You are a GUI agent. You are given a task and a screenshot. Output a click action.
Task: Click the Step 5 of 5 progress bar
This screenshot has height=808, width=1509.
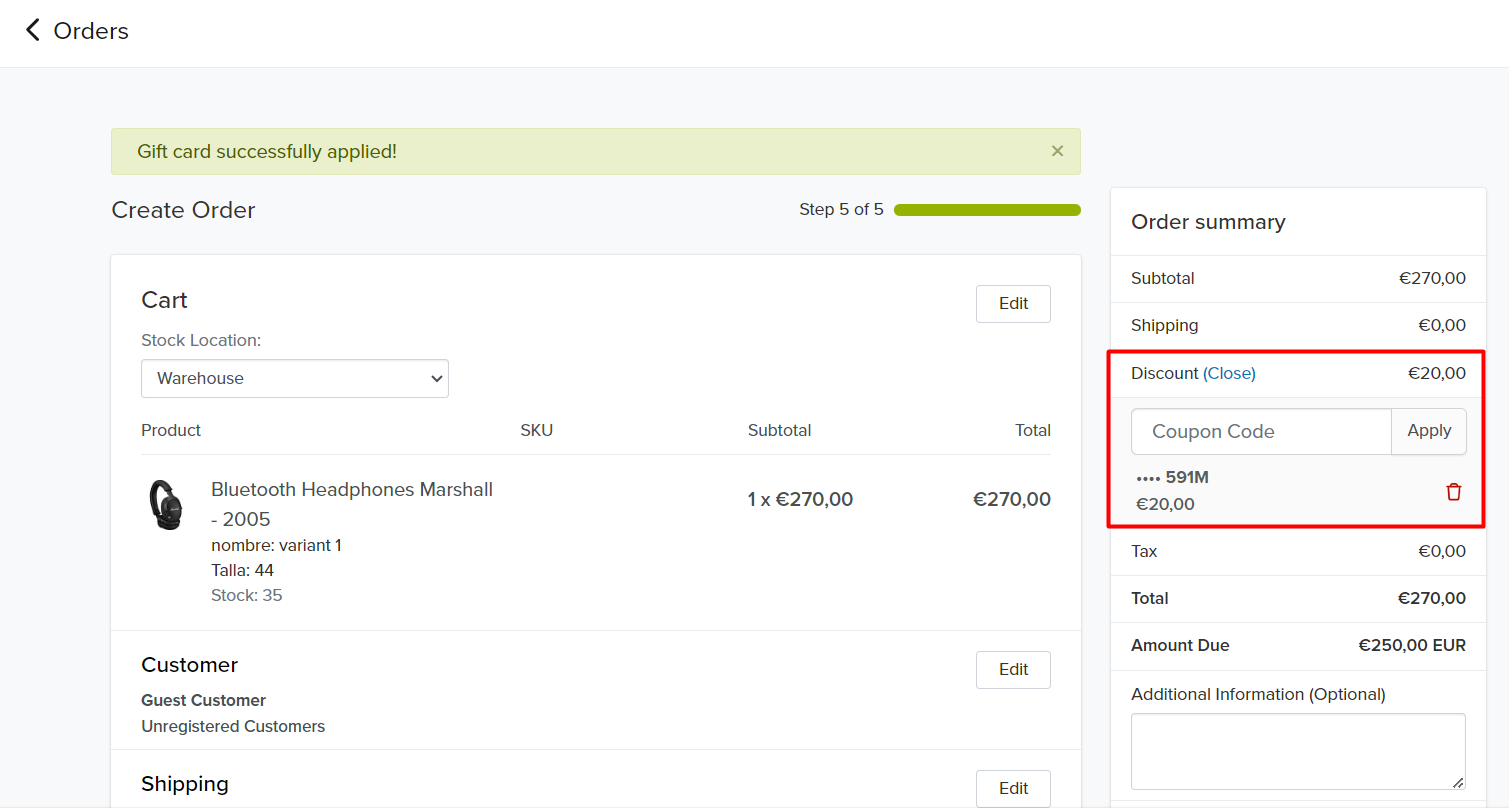(x=987, y=210)
